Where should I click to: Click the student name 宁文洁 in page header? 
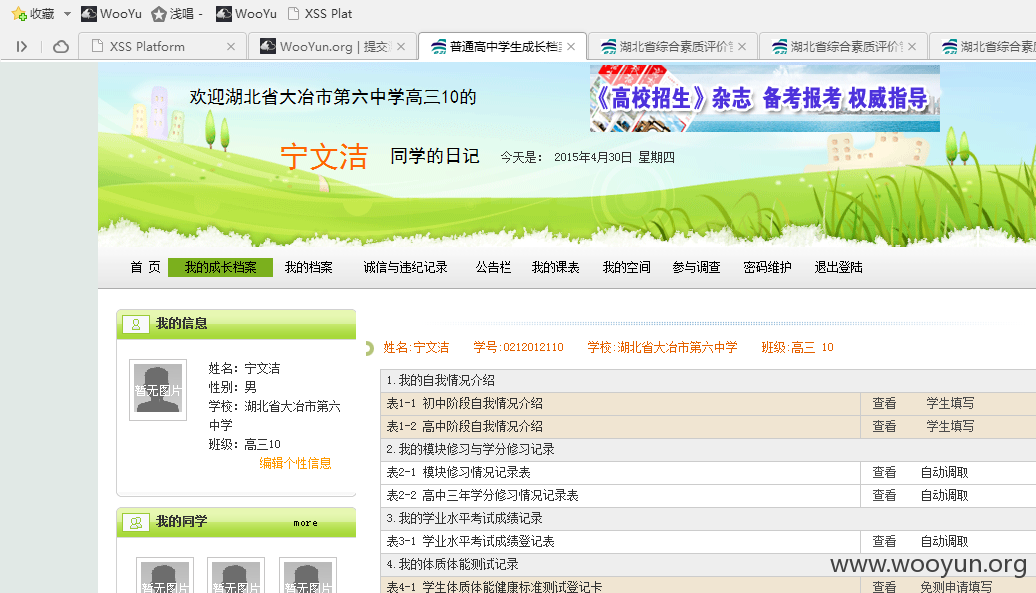click(324, 157)
